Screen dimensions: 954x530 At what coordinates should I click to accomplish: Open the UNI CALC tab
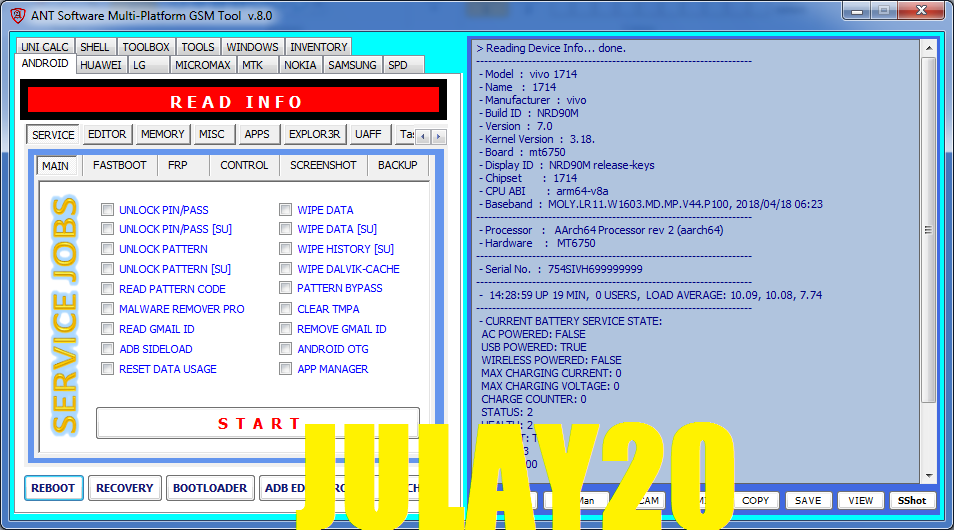point(45,47)
